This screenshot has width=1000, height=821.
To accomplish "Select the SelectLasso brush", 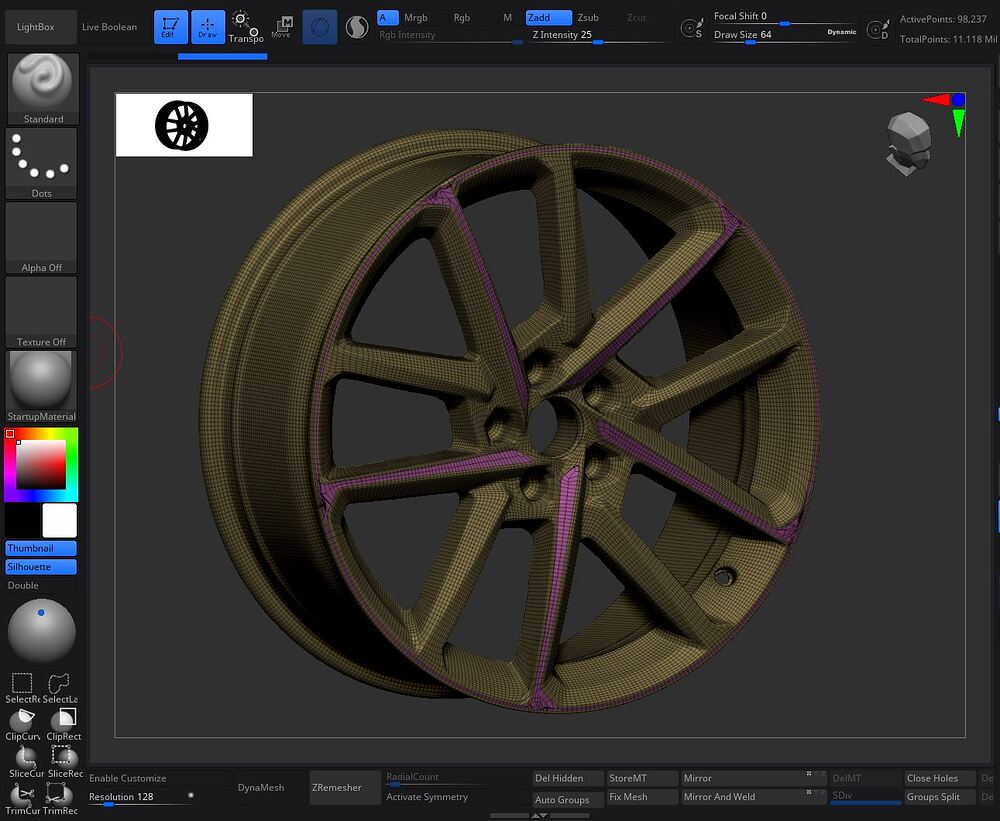I will pos(59,688).
